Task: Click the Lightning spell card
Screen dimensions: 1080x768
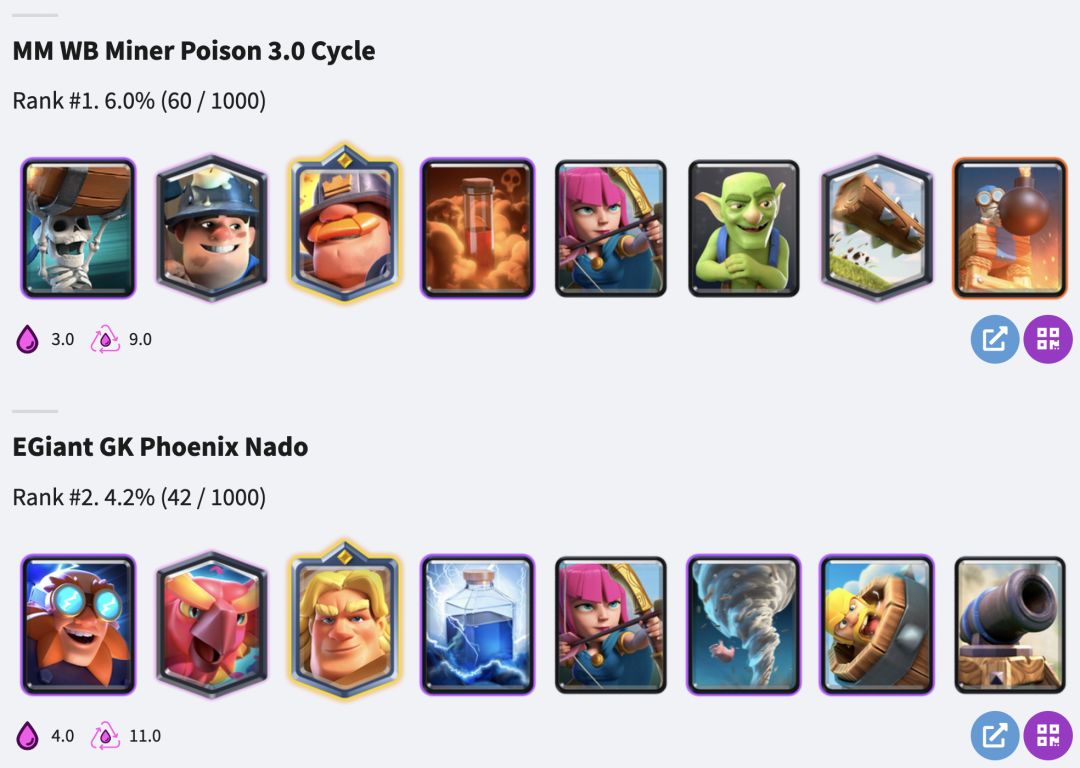Action: [x=477, y=624]
